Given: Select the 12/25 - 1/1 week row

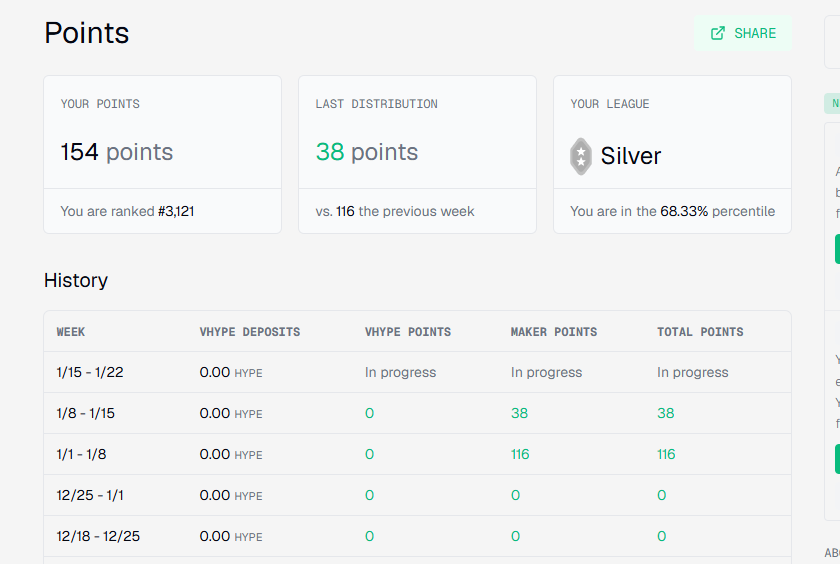Looking at the screenshot, I should (417, 495).
